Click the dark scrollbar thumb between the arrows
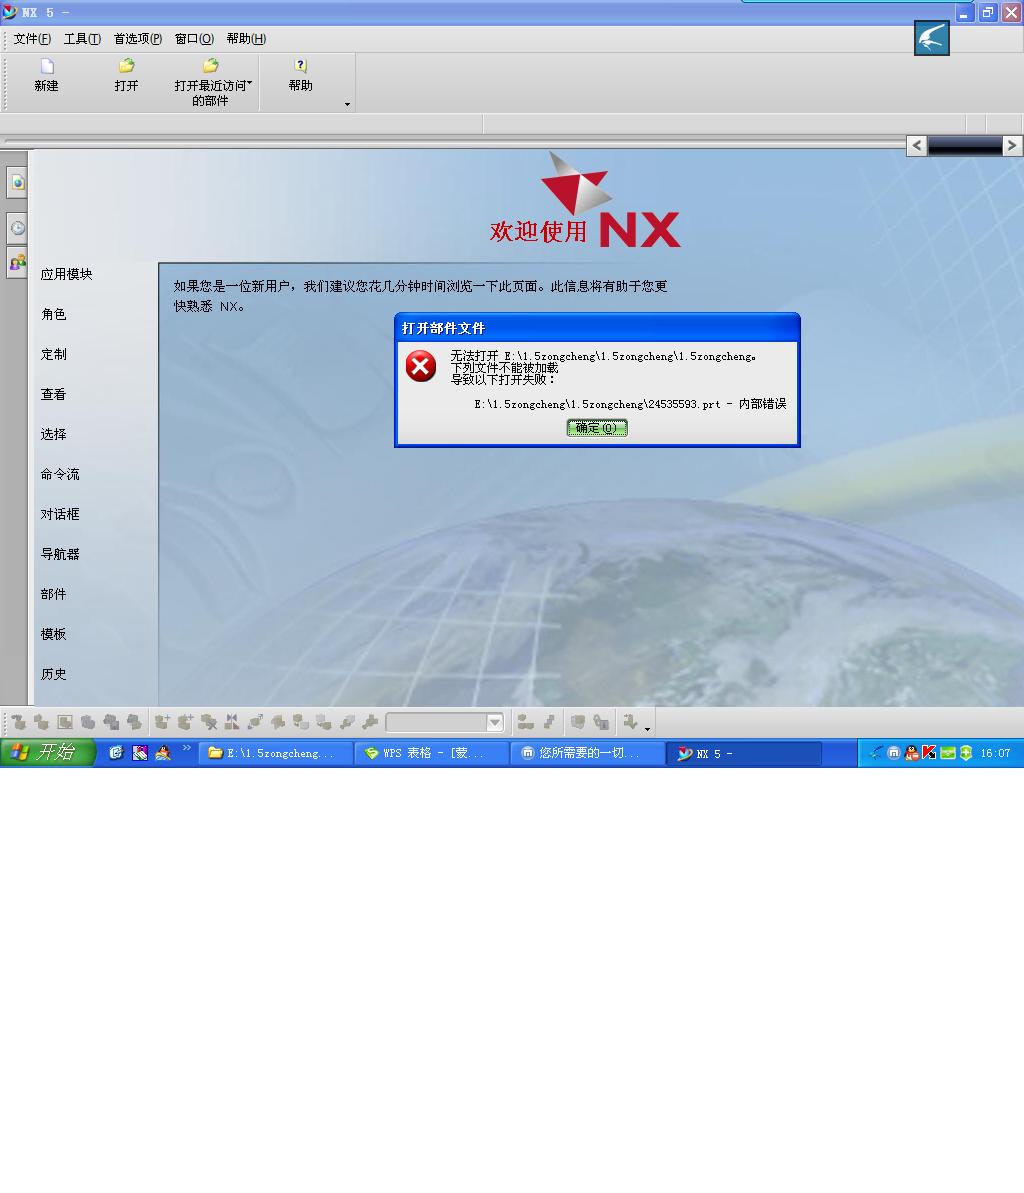Viewport: 1024px width, 1193px height. tap(965, 146)
